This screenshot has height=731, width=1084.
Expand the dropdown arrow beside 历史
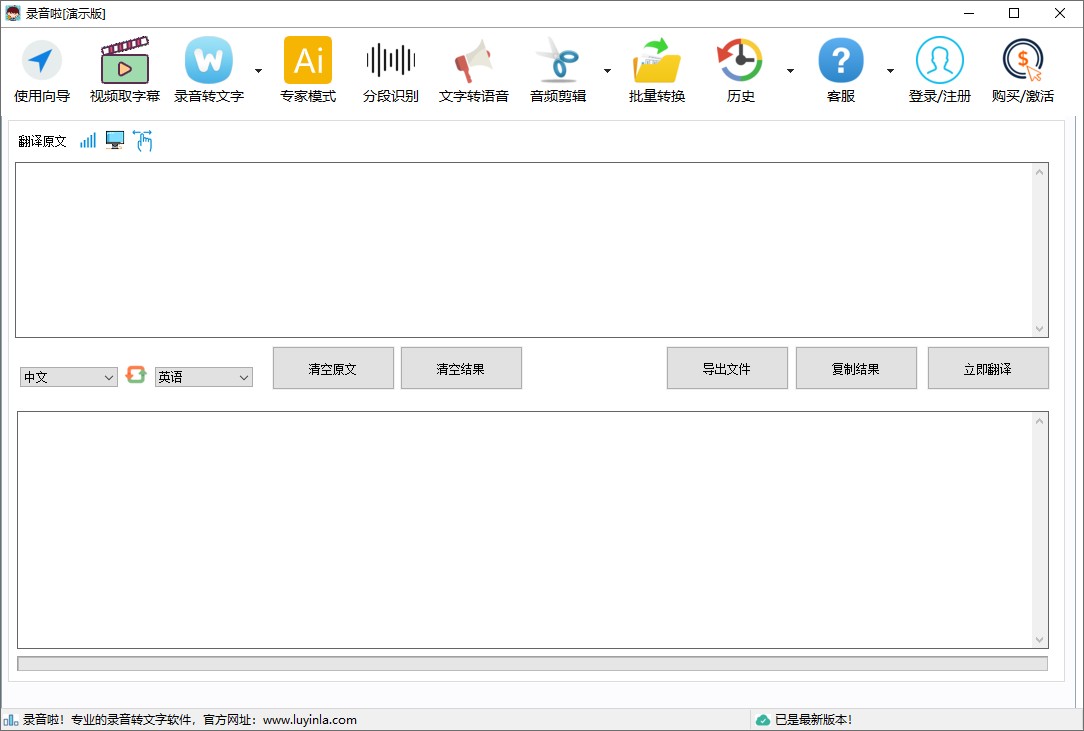pos(790,71)
